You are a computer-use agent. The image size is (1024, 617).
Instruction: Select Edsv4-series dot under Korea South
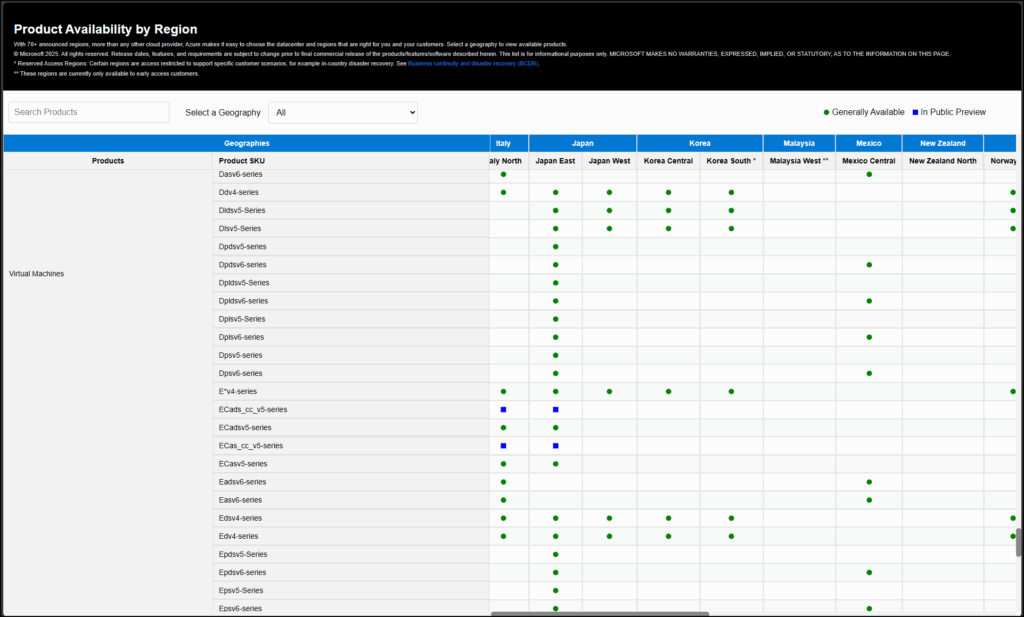tap(731, 518)
